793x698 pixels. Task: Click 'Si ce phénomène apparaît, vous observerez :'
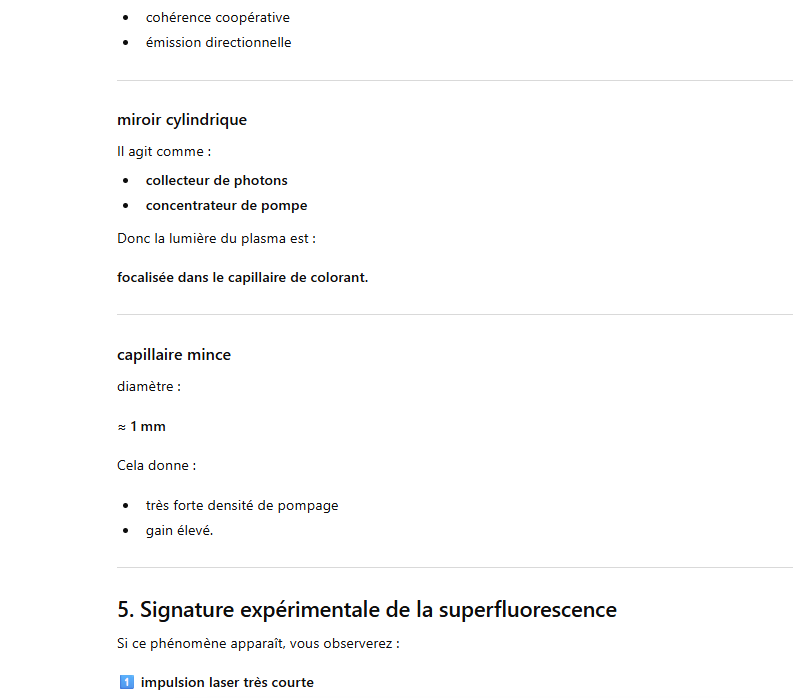pyautogui.click(x=258, y=643)
